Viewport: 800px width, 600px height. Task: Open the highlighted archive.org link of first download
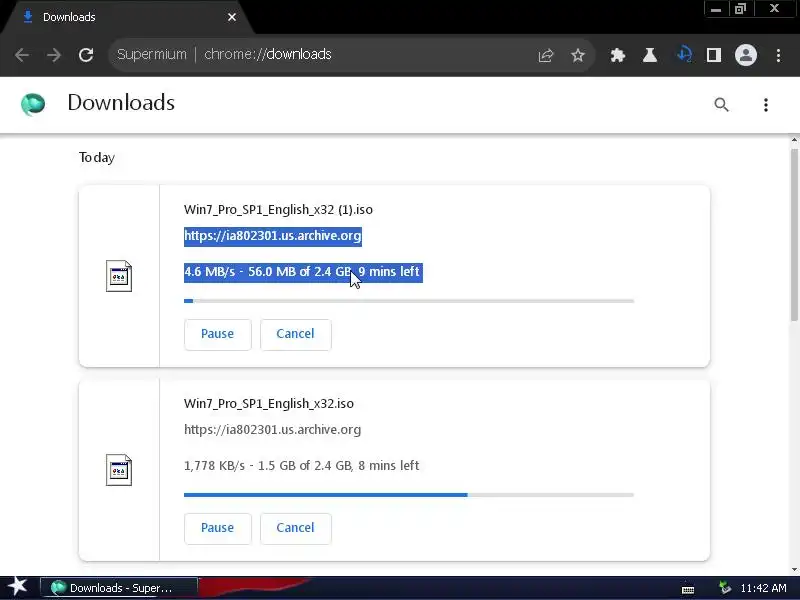[272, 236]
